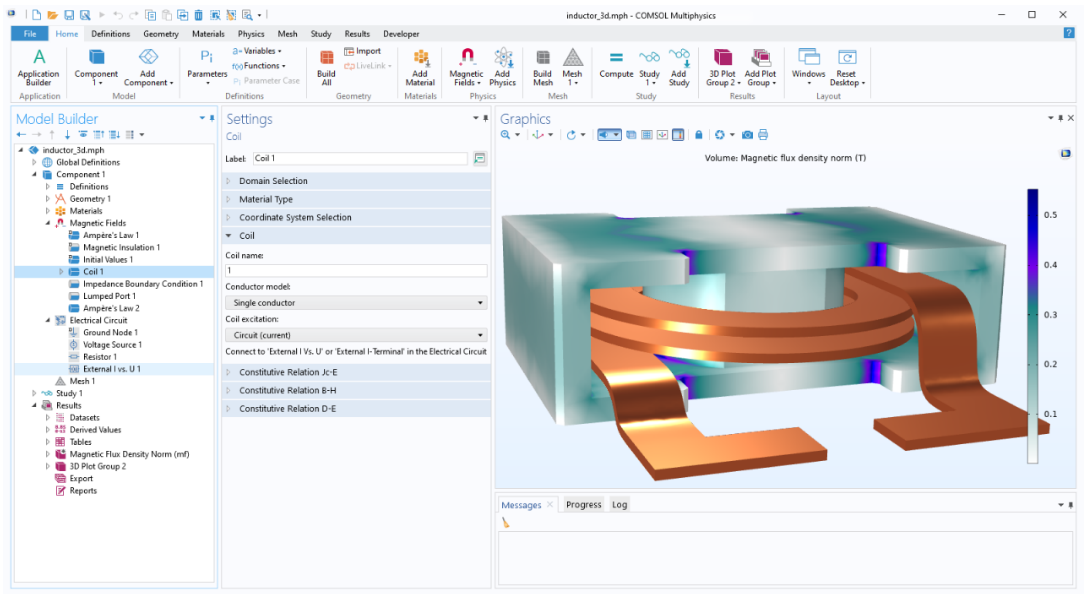Click the delete trash icon in quick toolbar
The image size is (1086, 594).
click(x=199, y=15)
